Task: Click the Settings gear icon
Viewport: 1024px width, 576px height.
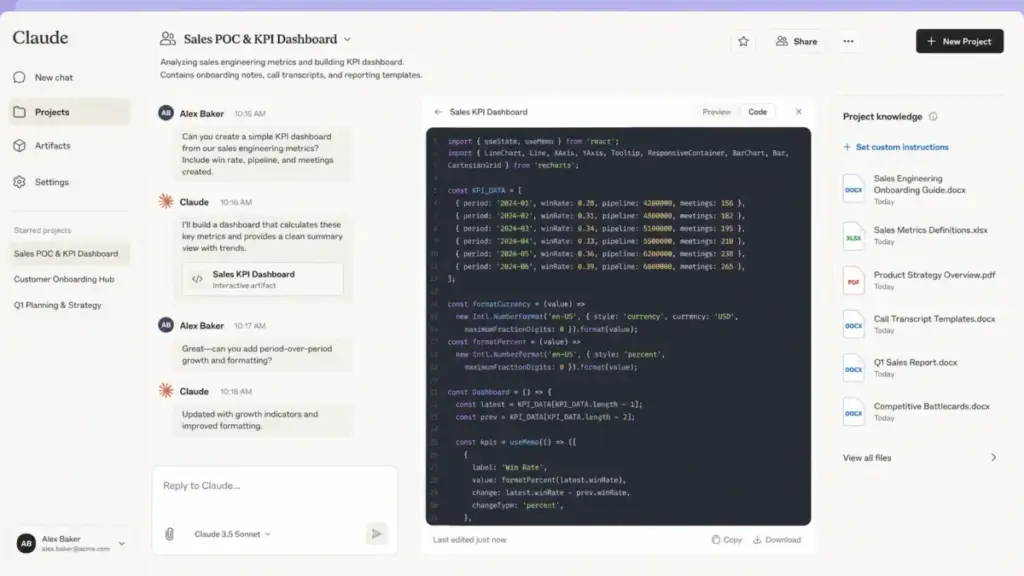Action: click(x=20, y=182)
